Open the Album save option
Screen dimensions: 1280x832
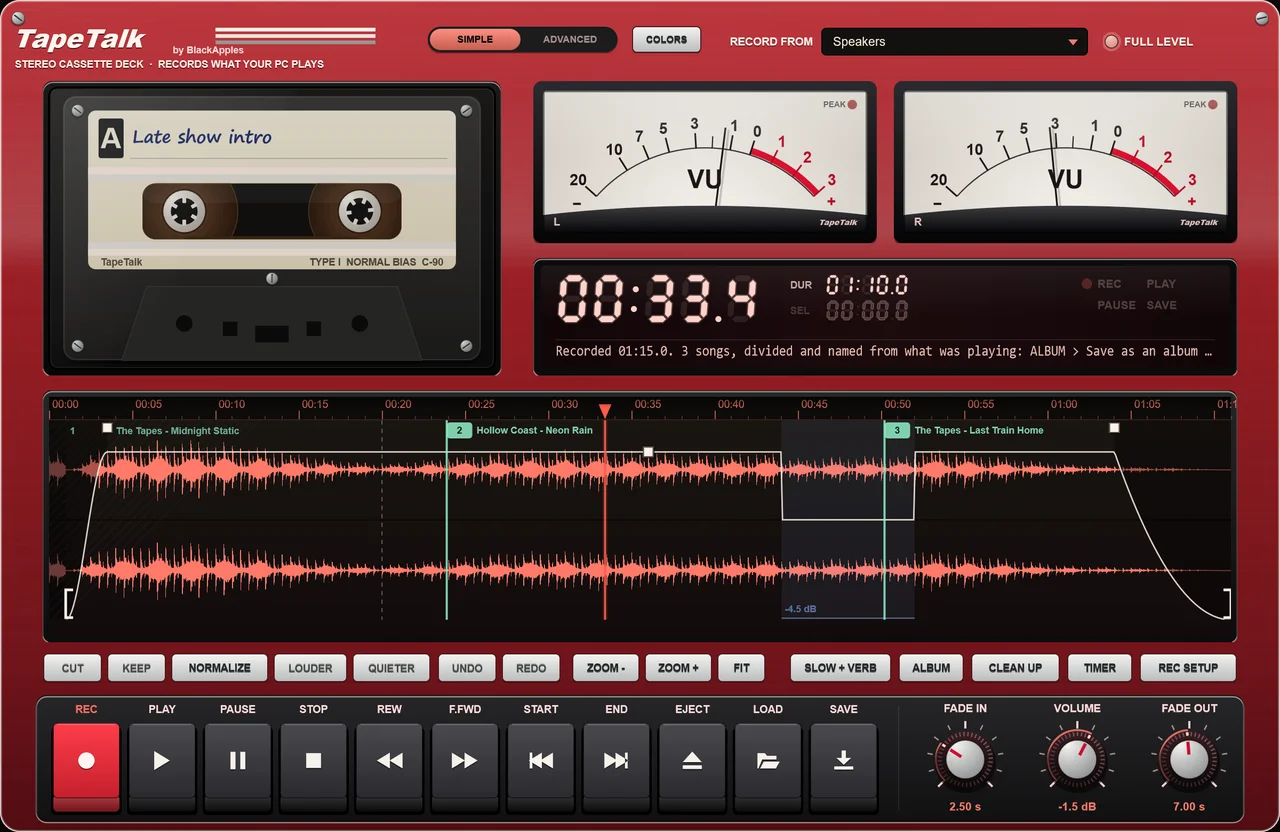(x=931, y=668)
